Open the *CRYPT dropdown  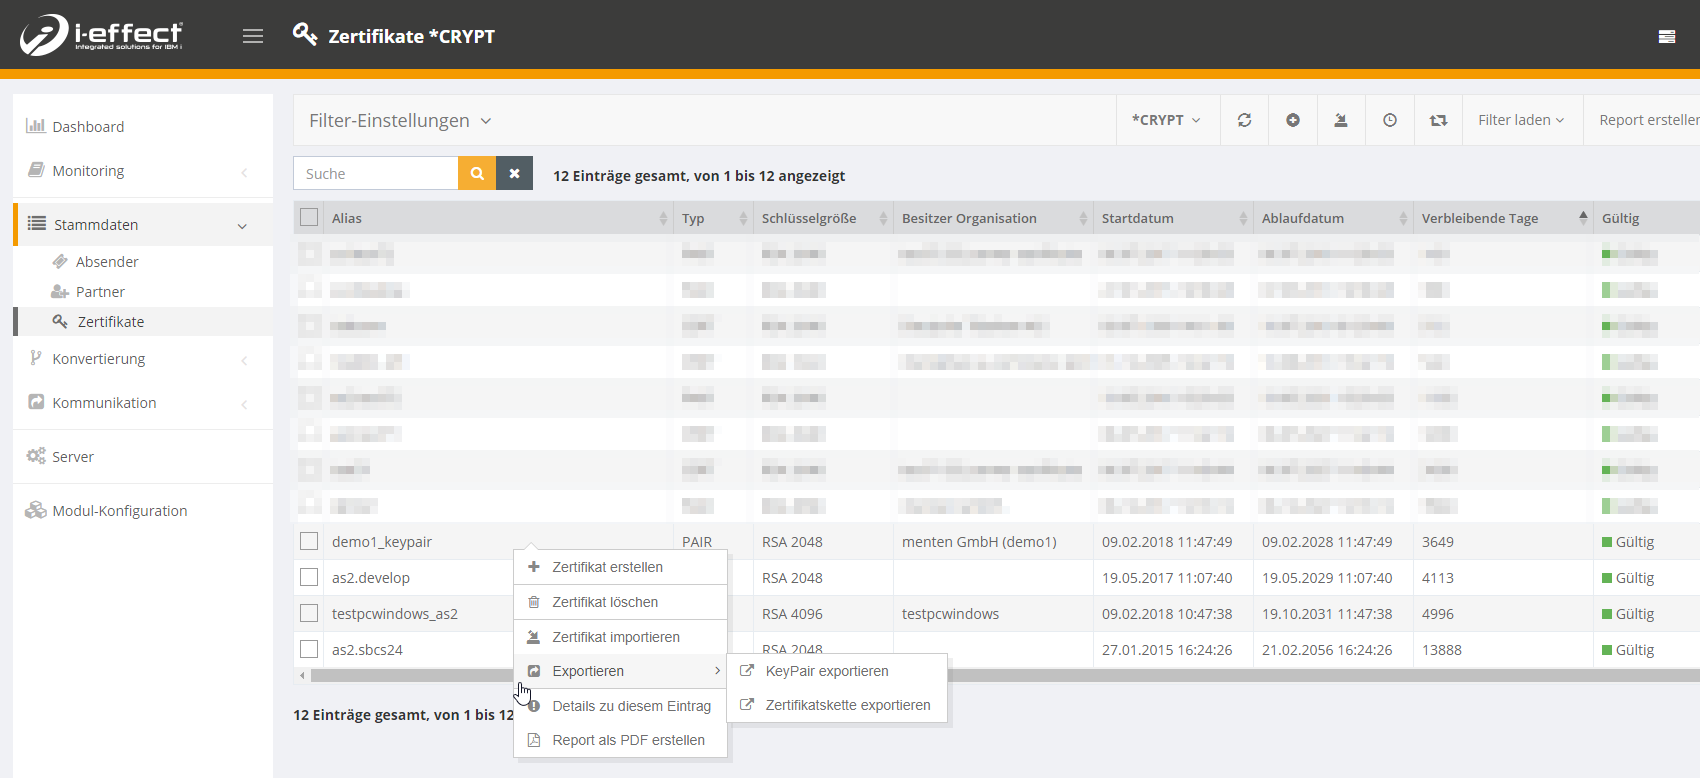click(1166, 120)
